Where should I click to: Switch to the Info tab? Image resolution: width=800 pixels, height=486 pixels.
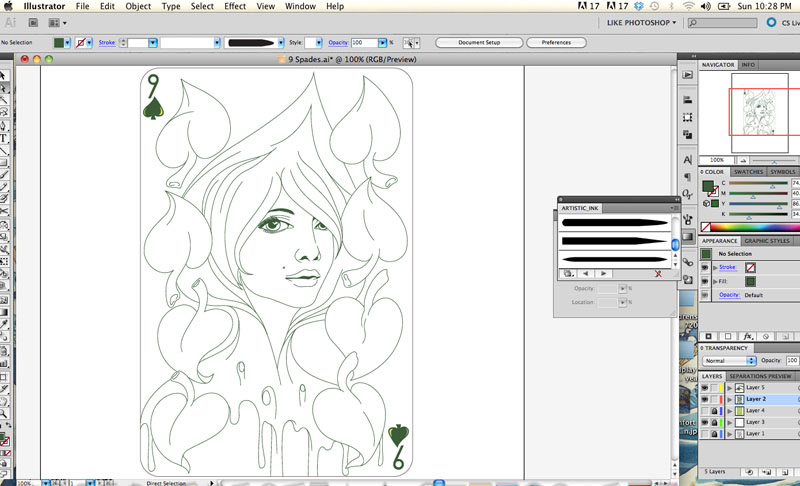[x=748, y=65]
